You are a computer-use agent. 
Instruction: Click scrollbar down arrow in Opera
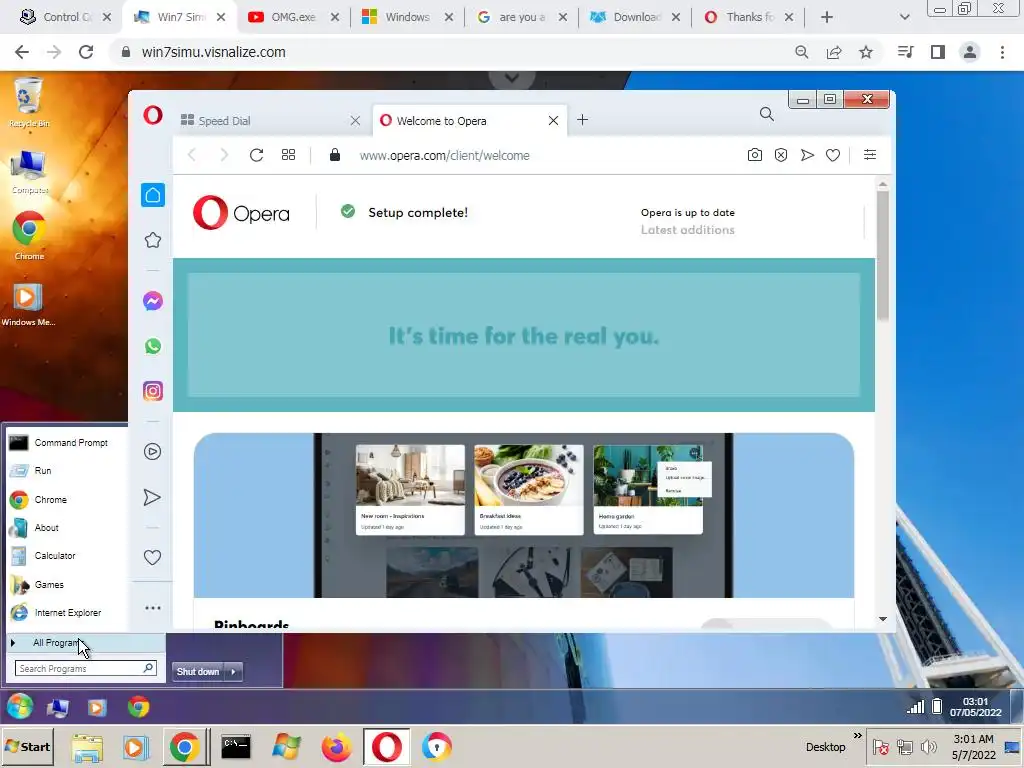883,618
